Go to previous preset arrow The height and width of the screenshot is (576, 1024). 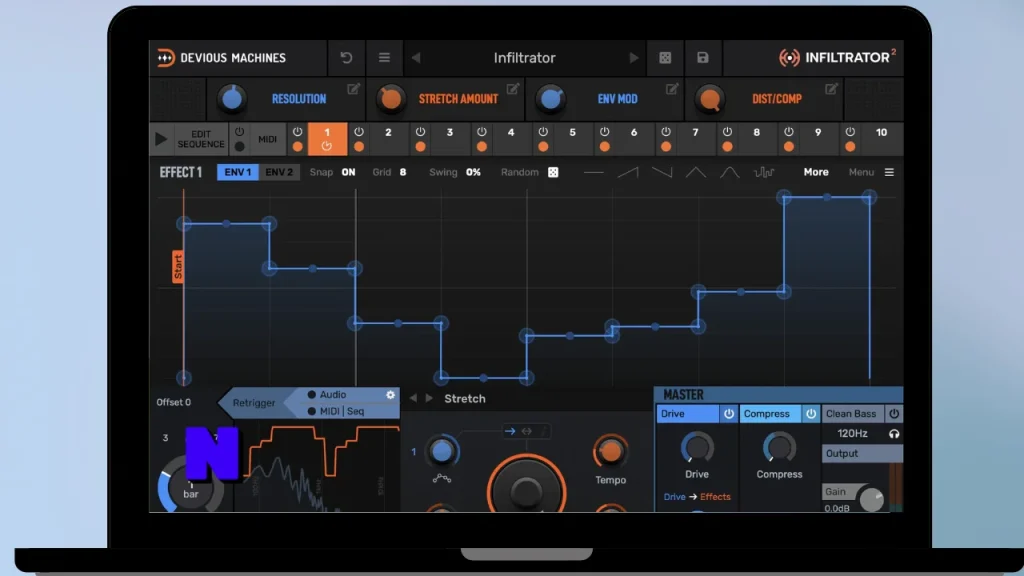pyautogui.click(x=416, y=57)
